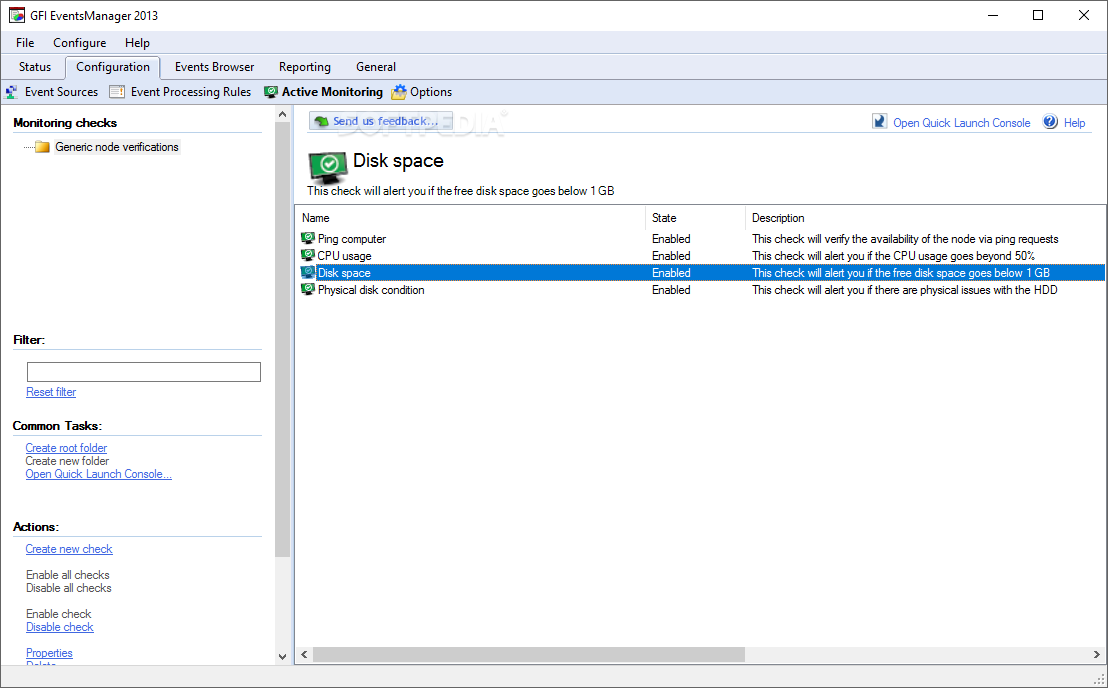Click Enabled state of Physical disk condition

coord(671,290)
